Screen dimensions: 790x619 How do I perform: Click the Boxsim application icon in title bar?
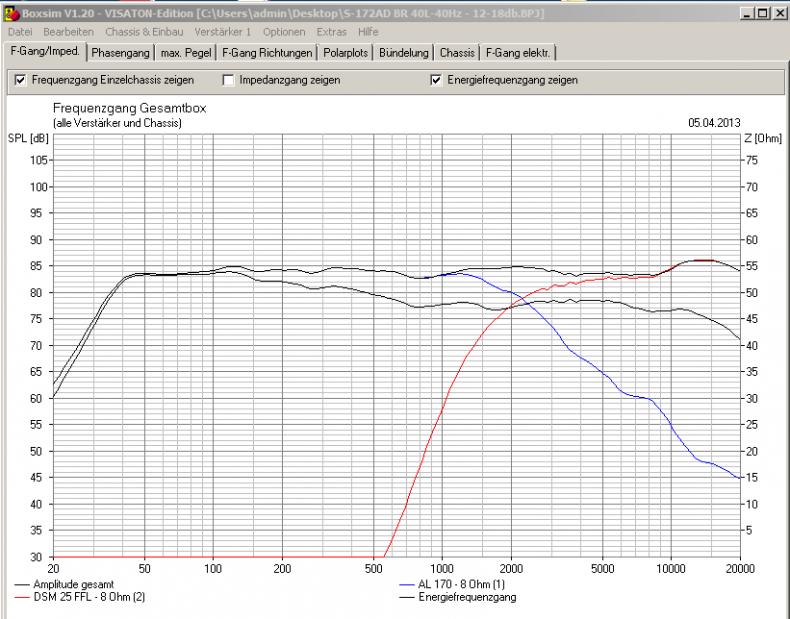[11, 13]
